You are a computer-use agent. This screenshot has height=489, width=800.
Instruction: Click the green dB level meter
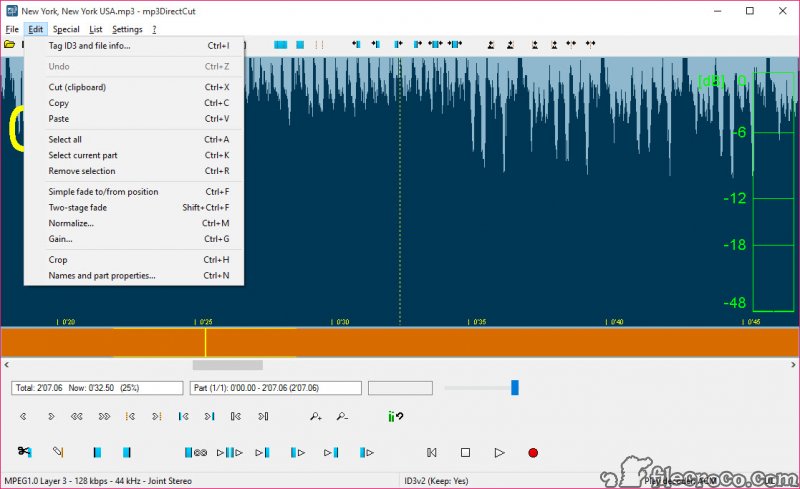(773, 192)
